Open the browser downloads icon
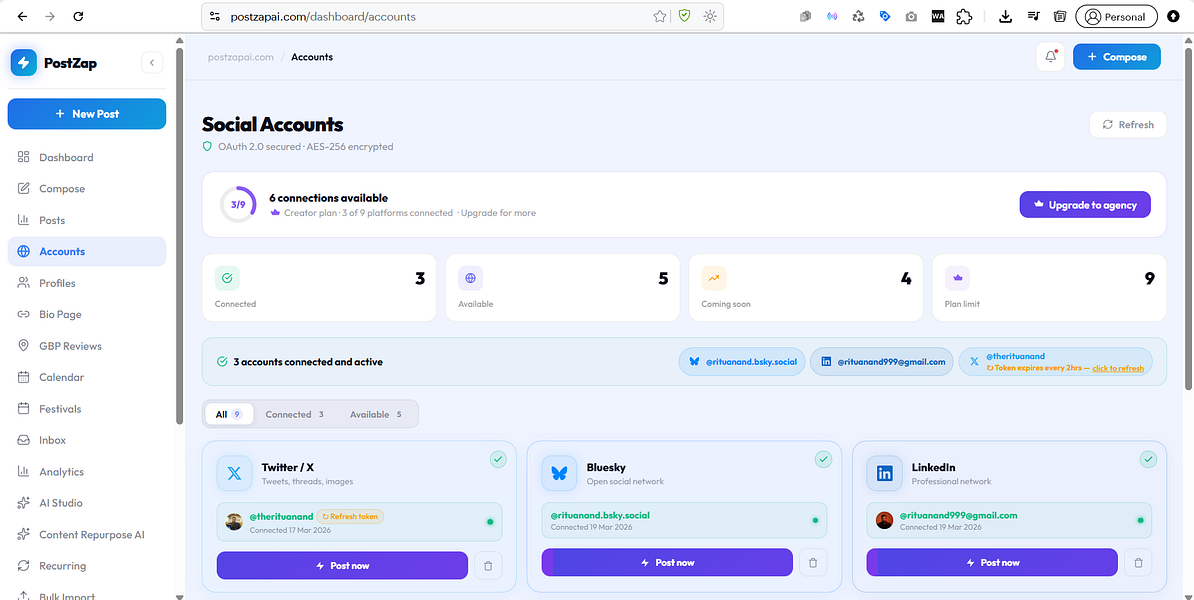 1005,16
